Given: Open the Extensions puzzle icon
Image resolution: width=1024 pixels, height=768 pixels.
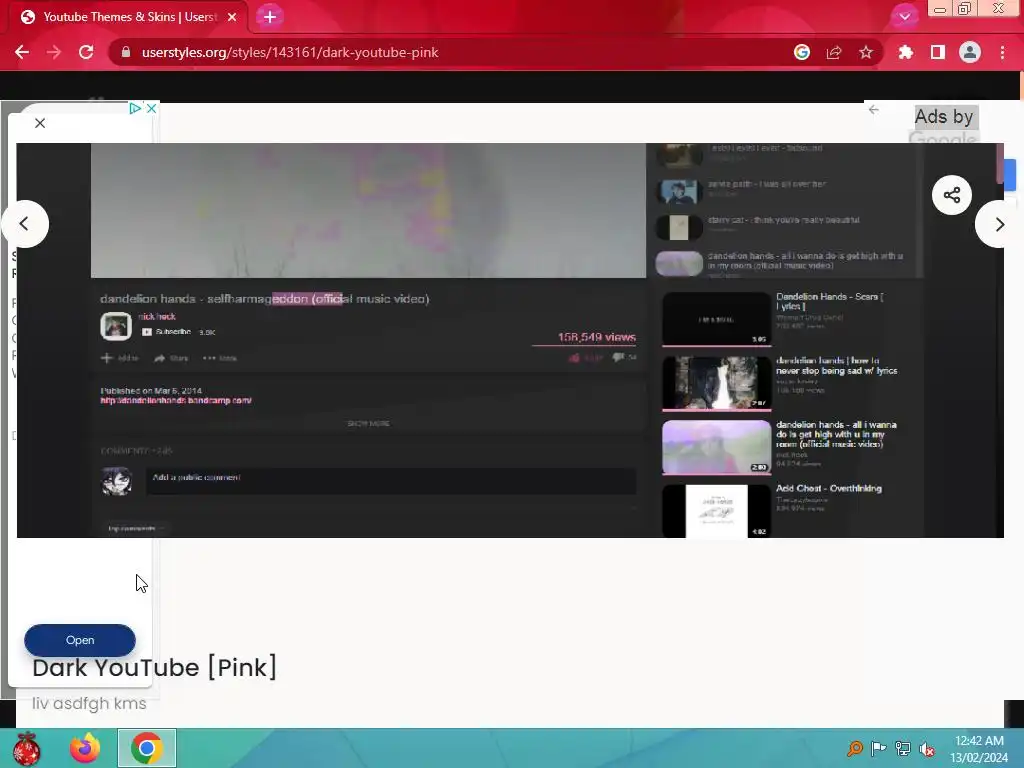Looking at the screenshot, I should (906, 52).
